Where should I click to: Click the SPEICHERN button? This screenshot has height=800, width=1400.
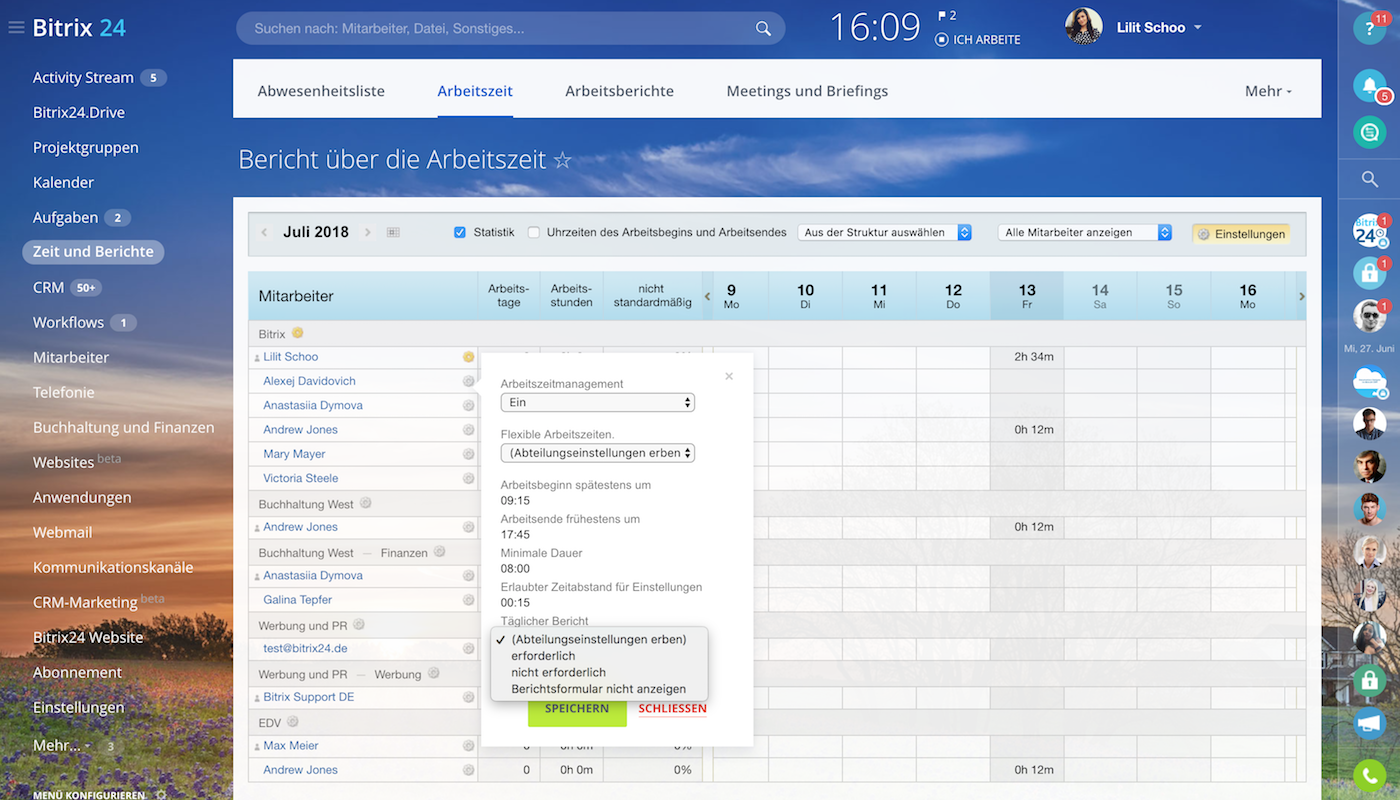click(x=577, y=709)
